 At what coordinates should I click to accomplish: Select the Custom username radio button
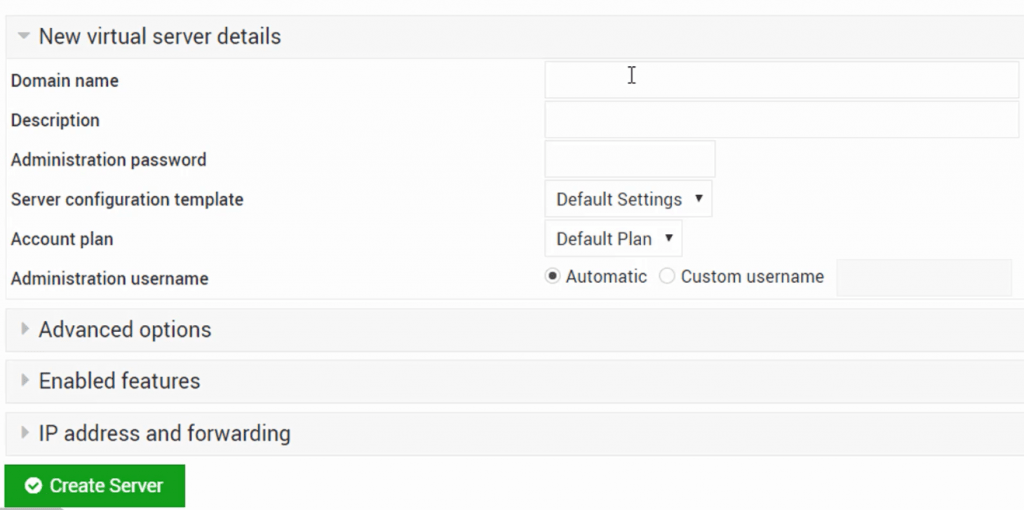click(667, 277)
